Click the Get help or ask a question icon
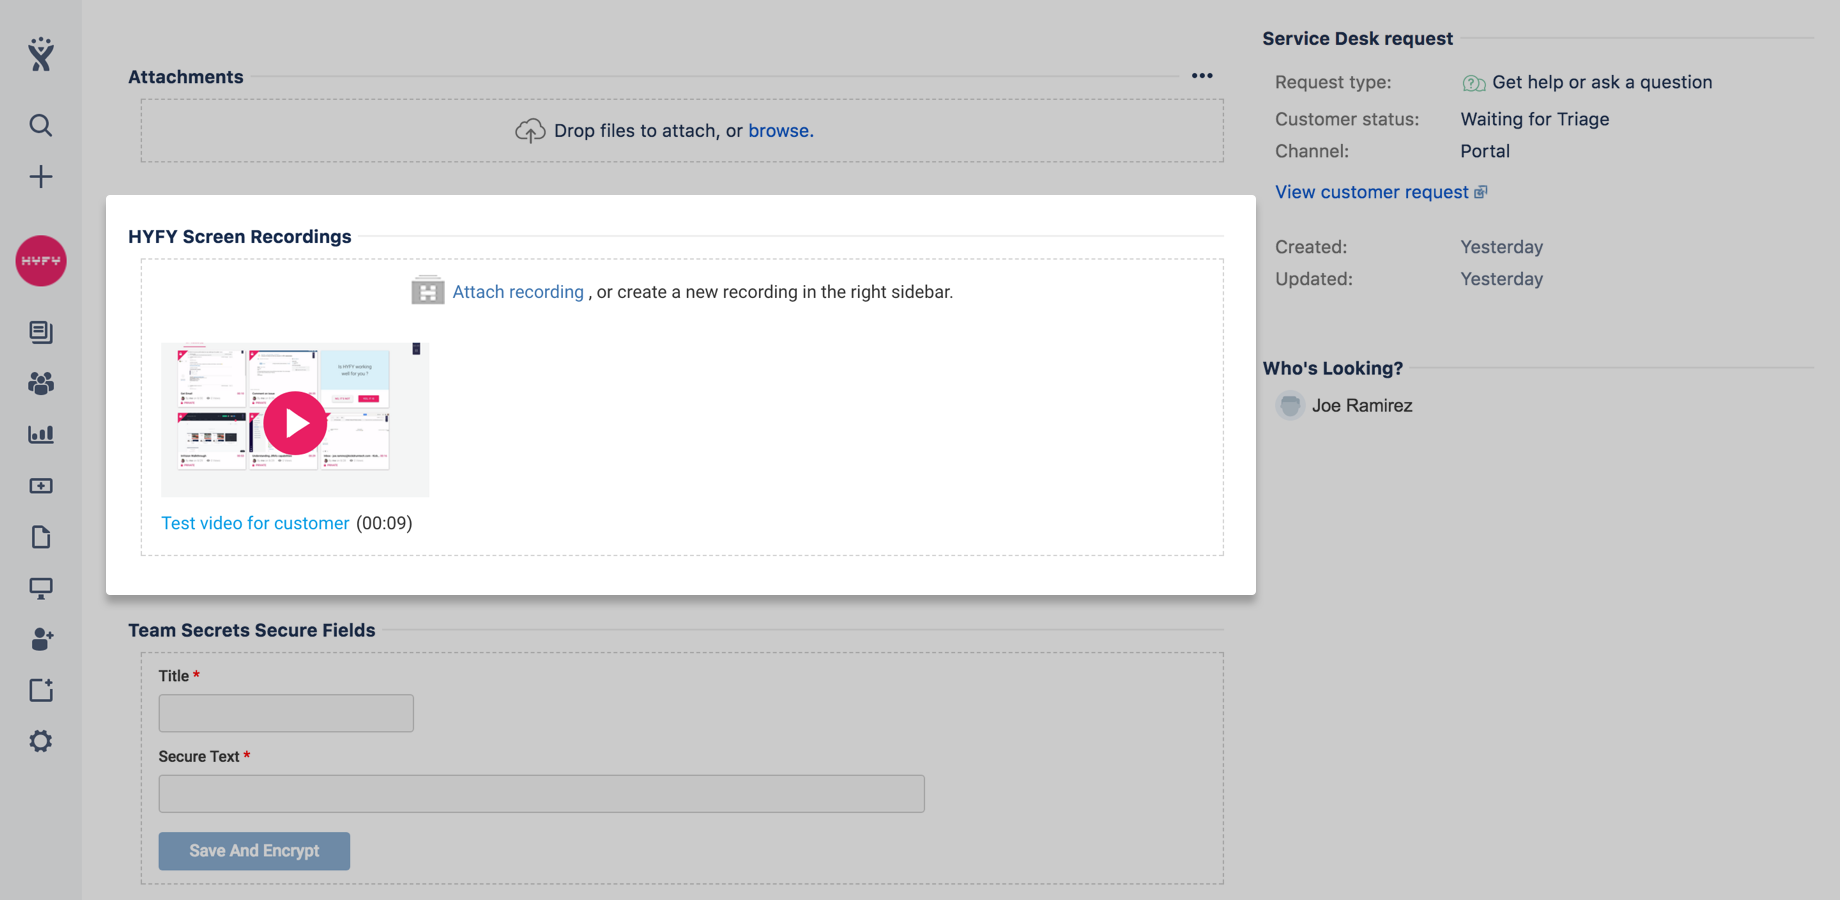The image size is (1840, 900). [x=1474, y=83]
